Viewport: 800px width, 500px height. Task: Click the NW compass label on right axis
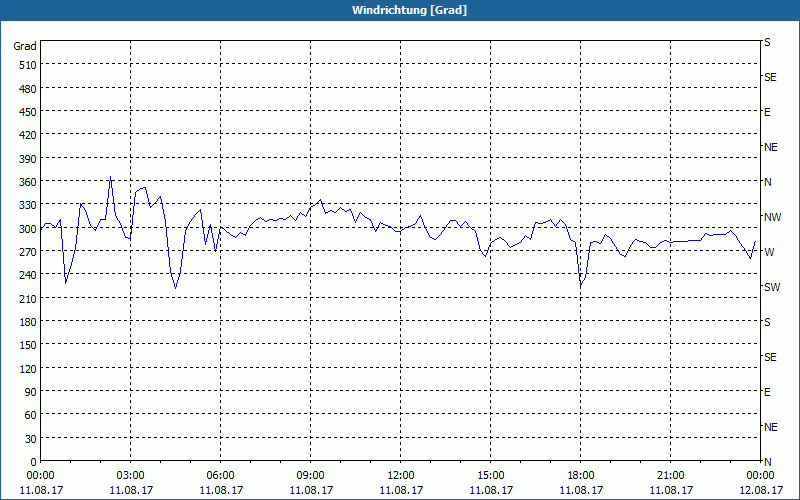(x=772, y=217)
